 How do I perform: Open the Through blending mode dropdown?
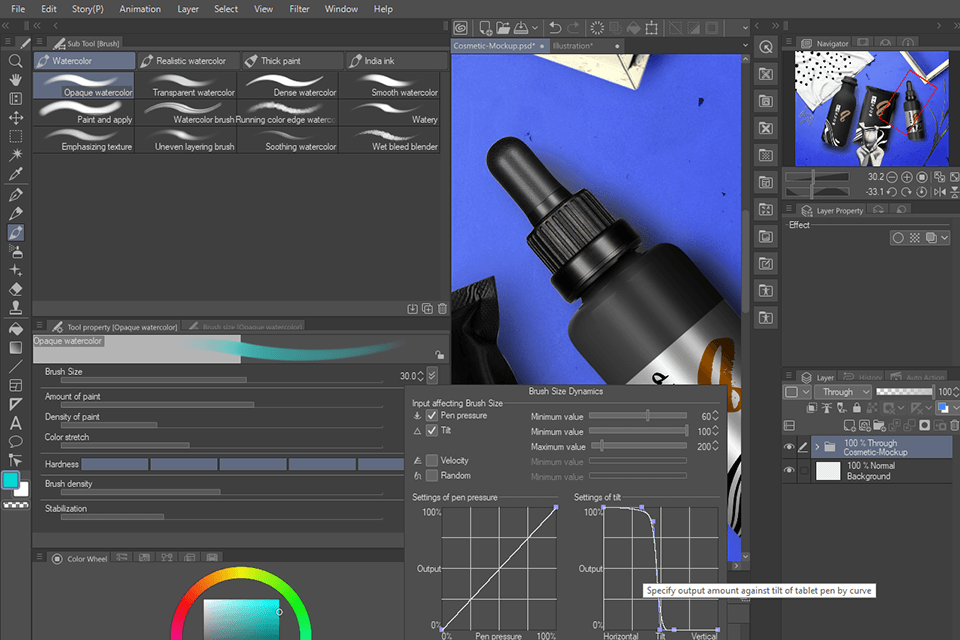point(843,392)
